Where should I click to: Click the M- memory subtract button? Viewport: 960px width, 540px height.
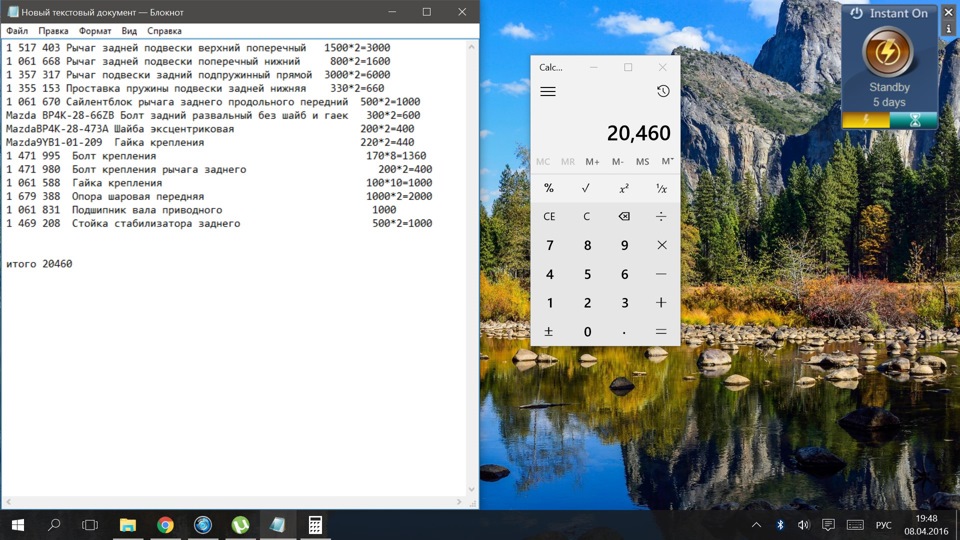pyautogui.click(x=617, y=162)
